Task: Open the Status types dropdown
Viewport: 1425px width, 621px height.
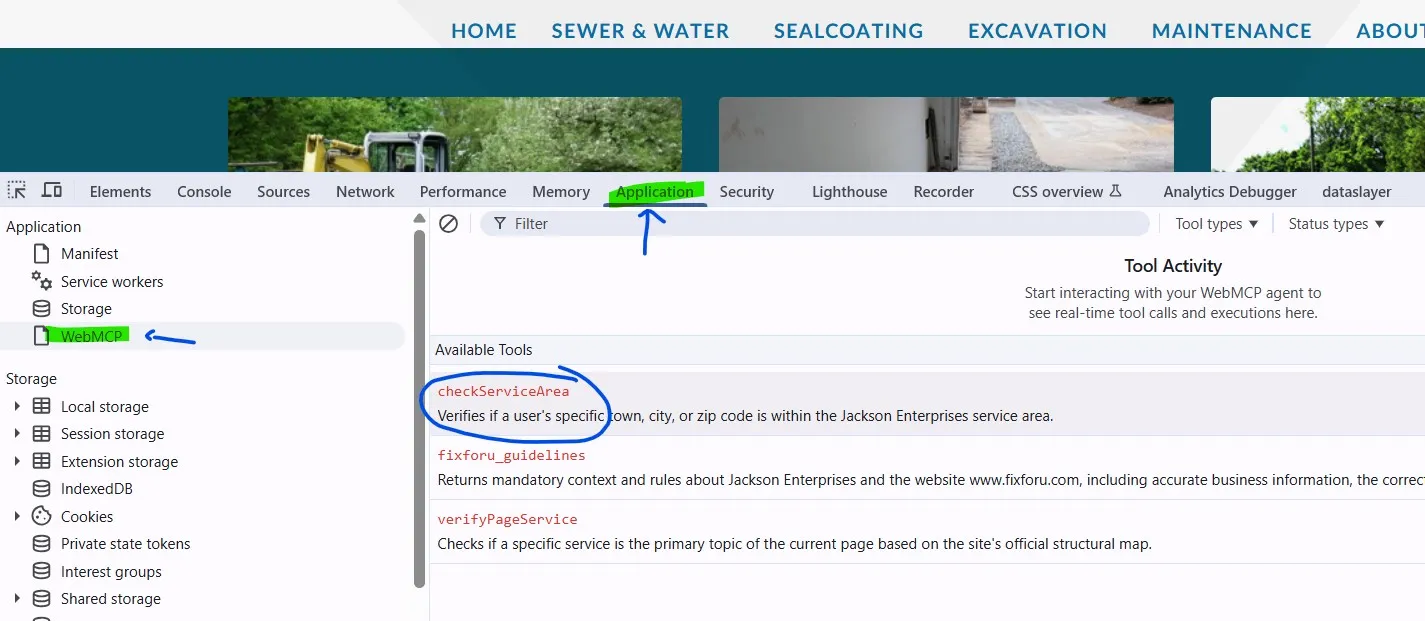Action: [x=1336, y=224]
